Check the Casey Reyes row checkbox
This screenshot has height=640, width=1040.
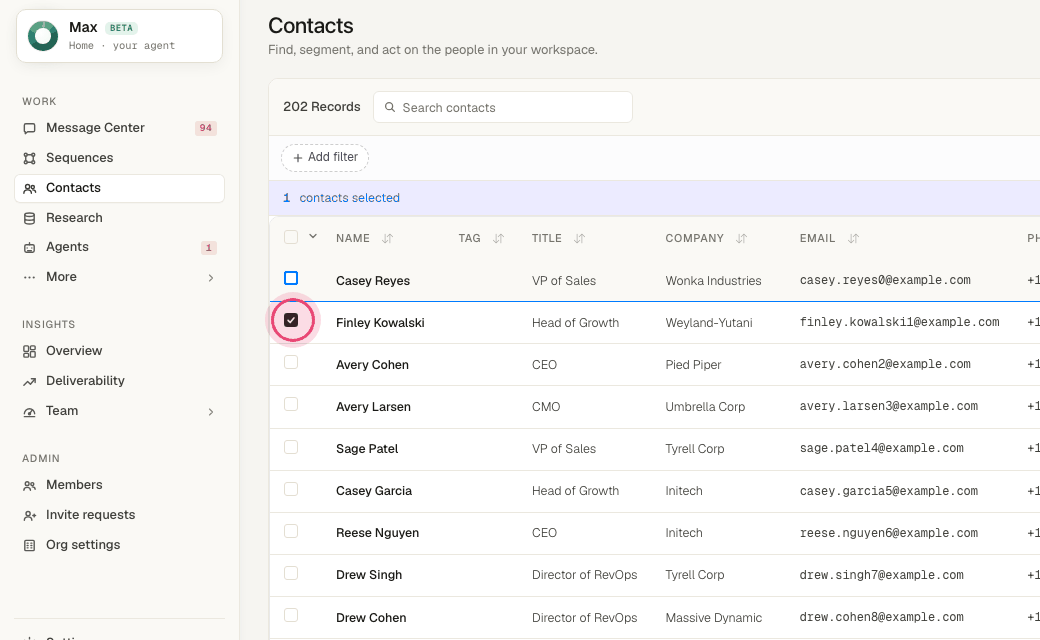point(291,278)
